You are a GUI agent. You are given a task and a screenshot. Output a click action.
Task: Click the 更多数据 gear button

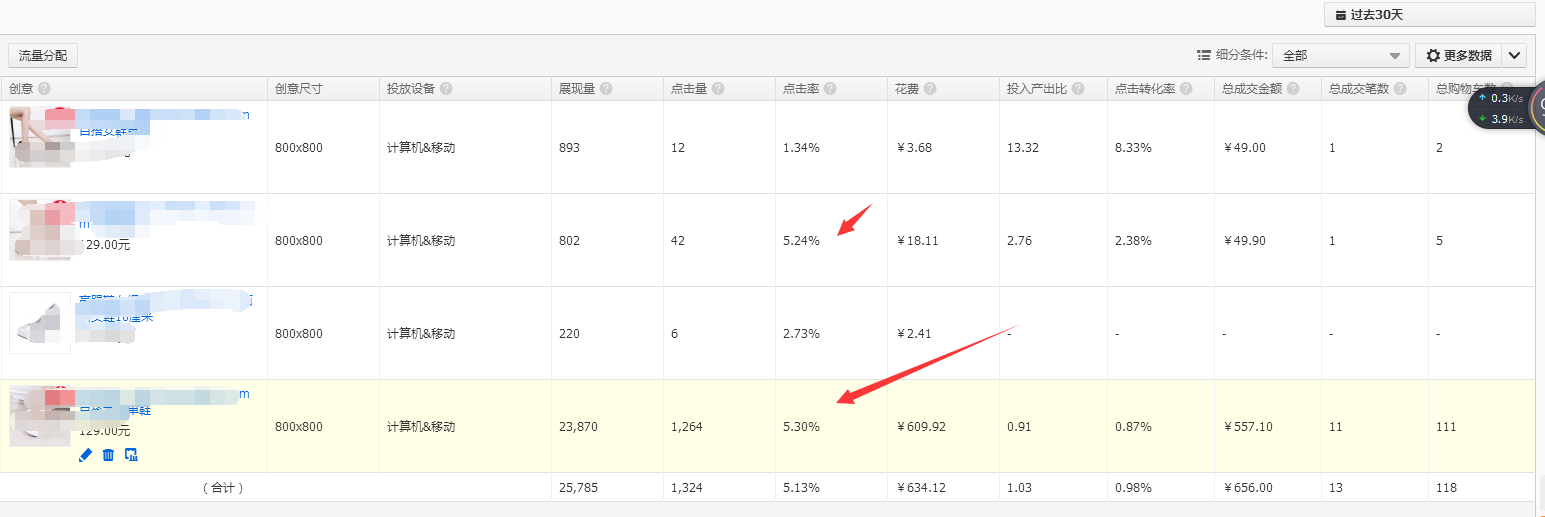[1458, 56]
